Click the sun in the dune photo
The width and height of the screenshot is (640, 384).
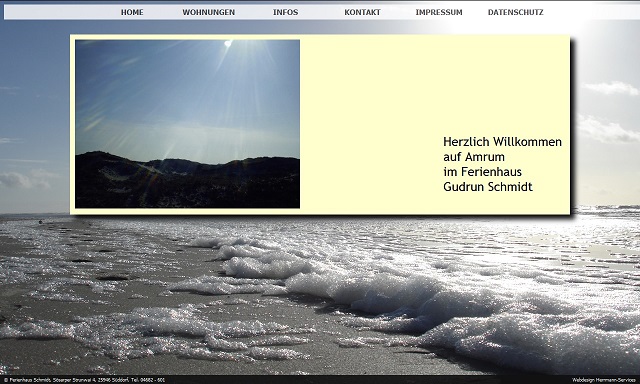228,43
